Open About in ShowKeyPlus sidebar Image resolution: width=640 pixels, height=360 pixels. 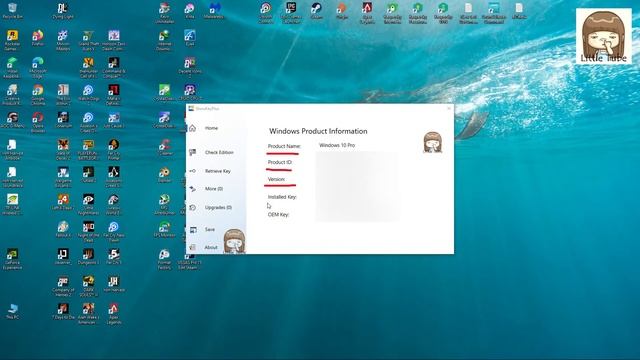(x=211, y=247)
